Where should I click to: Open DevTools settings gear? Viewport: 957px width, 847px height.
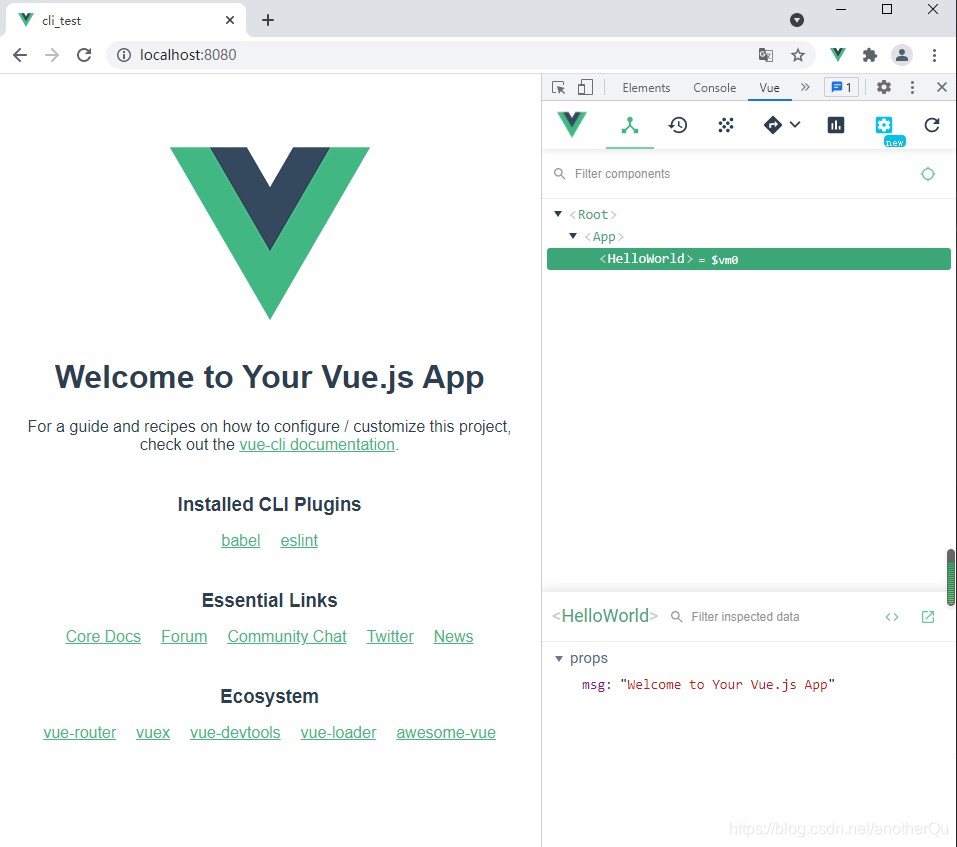pos(883,87)
